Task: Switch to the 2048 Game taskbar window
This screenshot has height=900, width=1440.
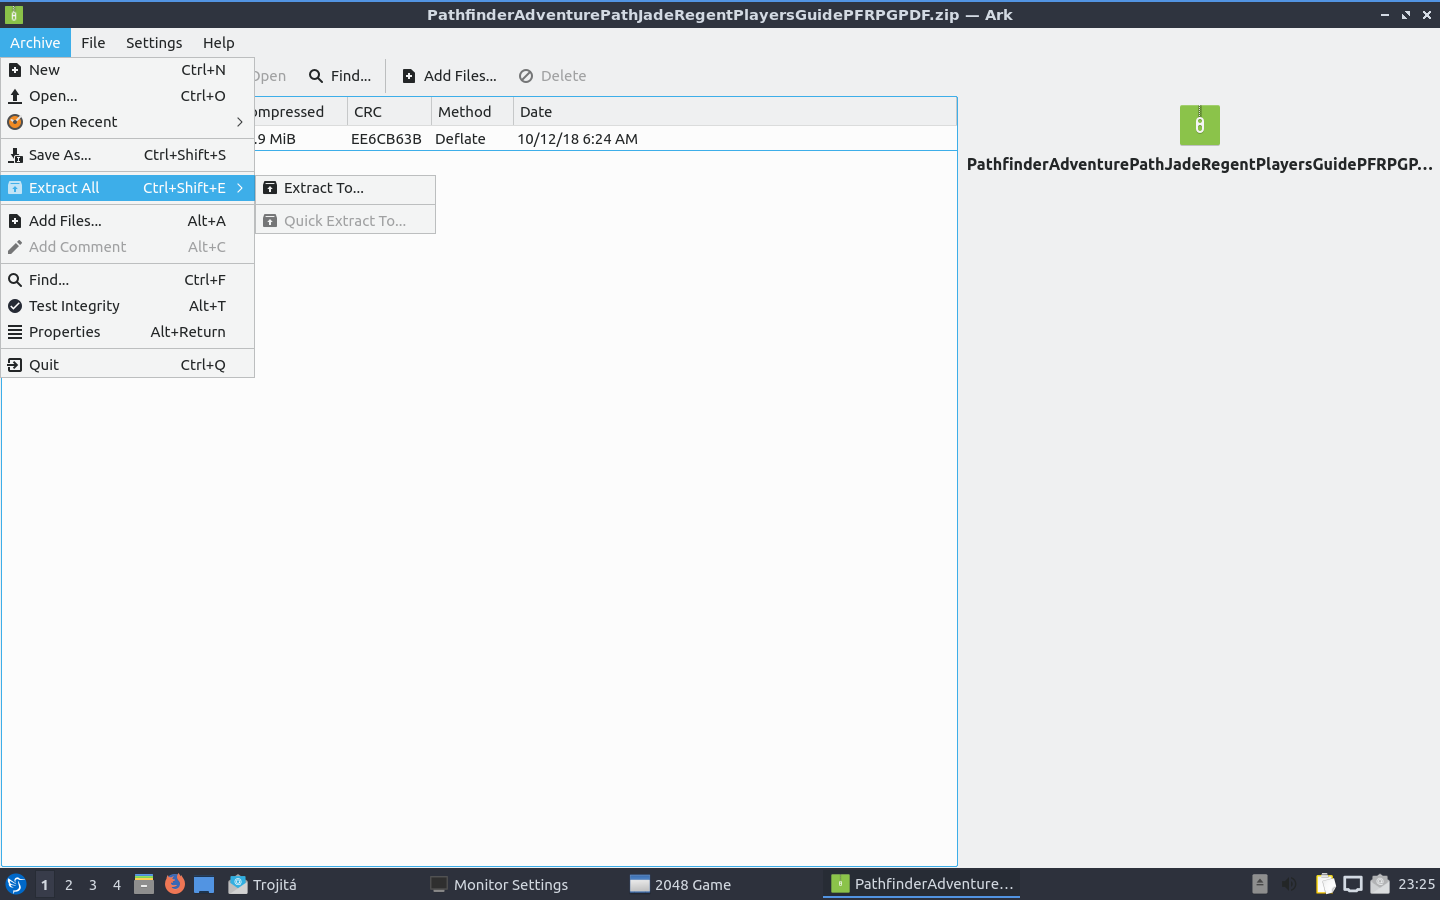Action: pos(692,885)
